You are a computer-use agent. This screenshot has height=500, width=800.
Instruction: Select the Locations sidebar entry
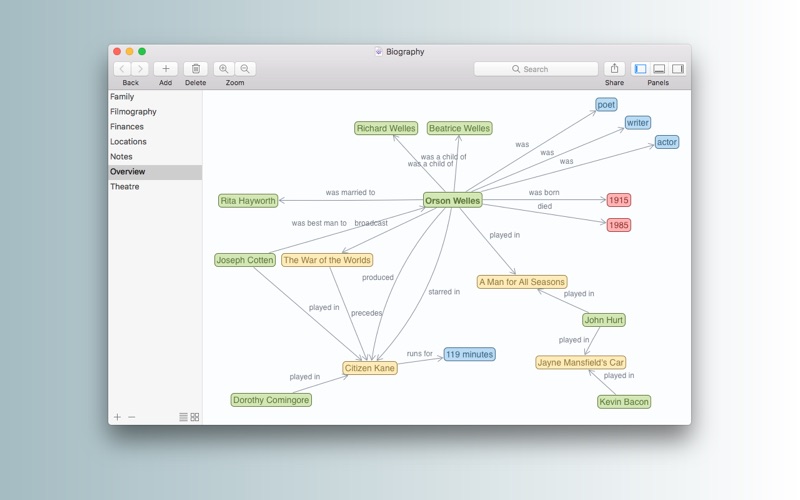[155, 141]
